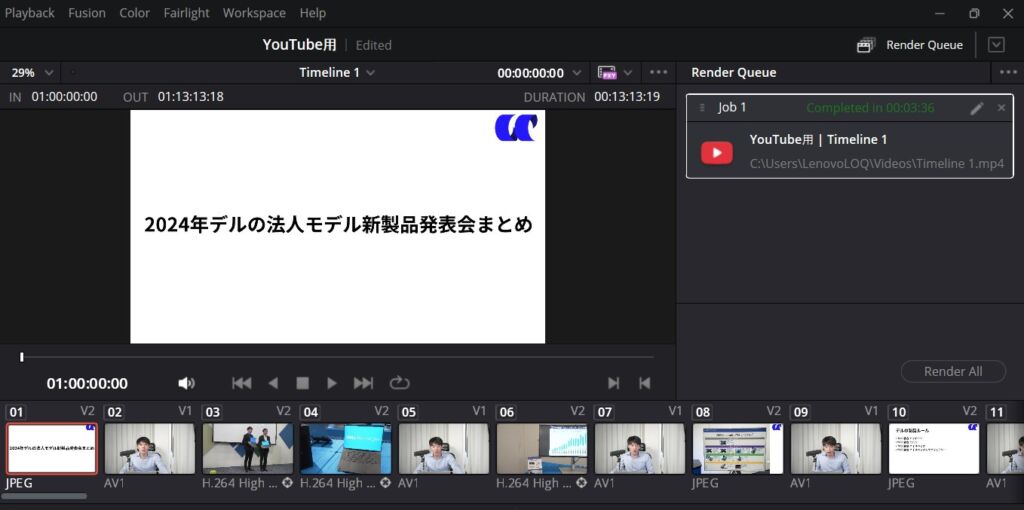Click the viewer scrubber playhead
Viewport: 1024px width, 510px height.
[22, 357]
